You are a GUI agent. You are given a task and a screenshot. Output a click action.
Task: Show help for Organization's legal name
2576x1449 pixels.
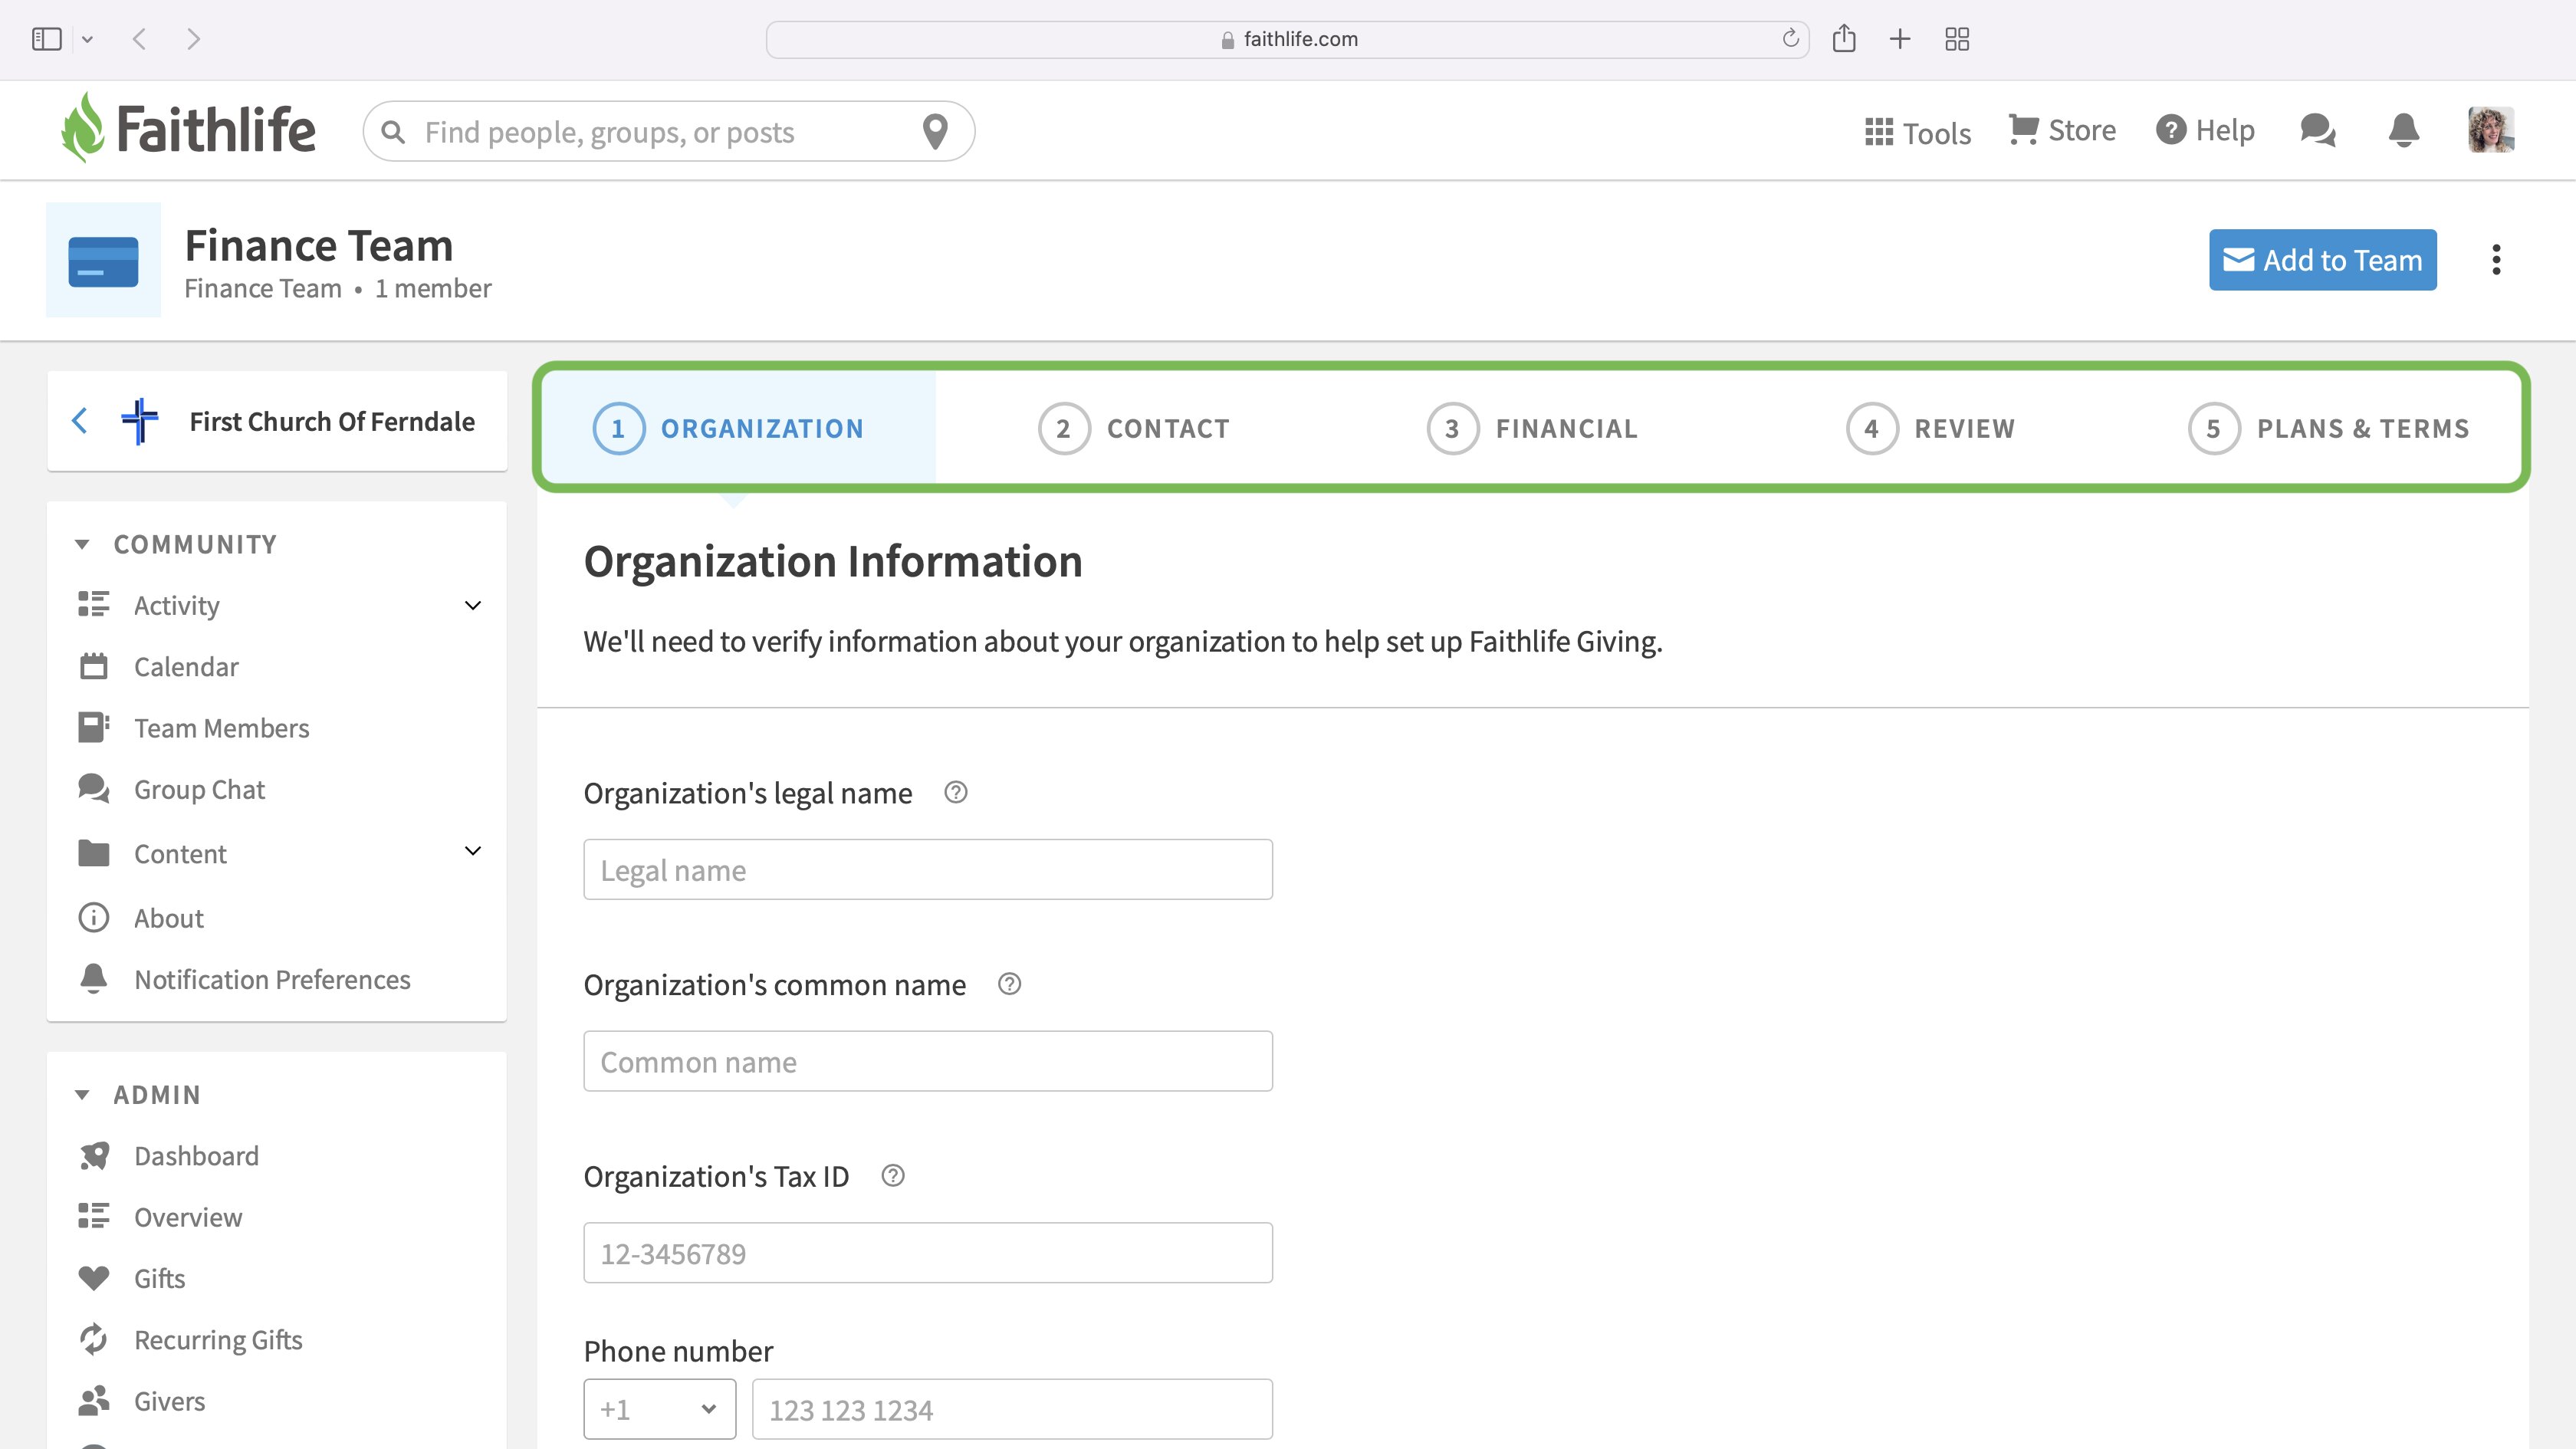(x=955, y=792)
